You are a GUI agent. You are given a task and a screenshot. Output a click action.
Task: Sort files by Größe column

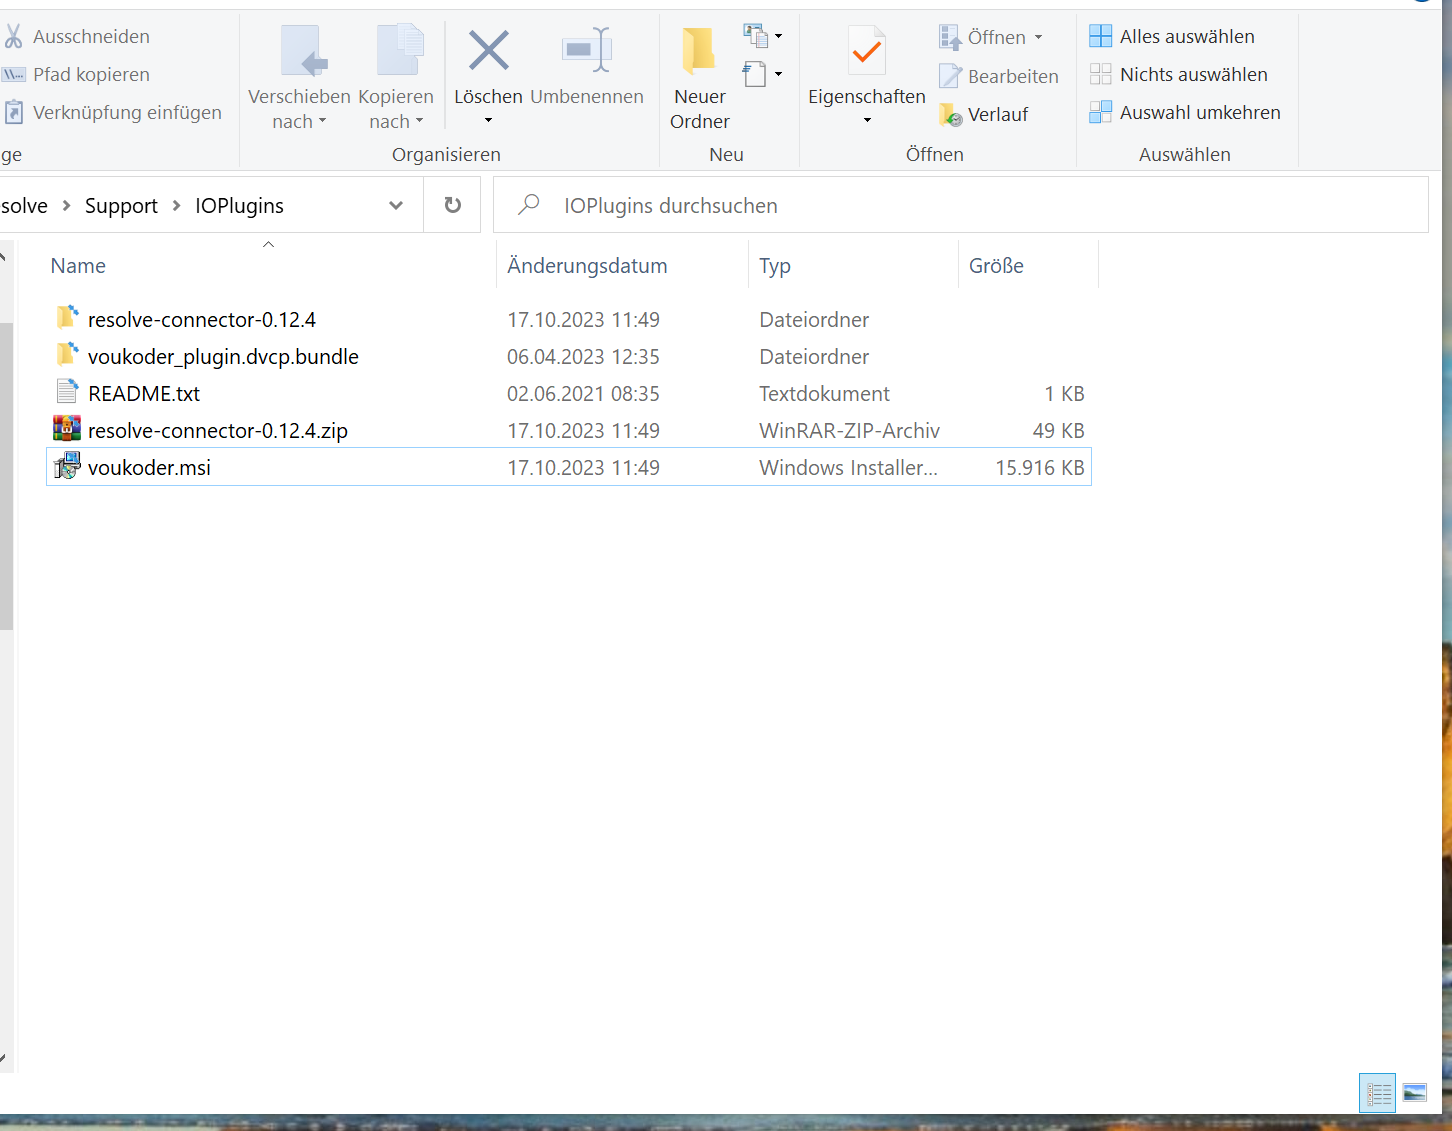pyautogui.click(x=996, y=266)
